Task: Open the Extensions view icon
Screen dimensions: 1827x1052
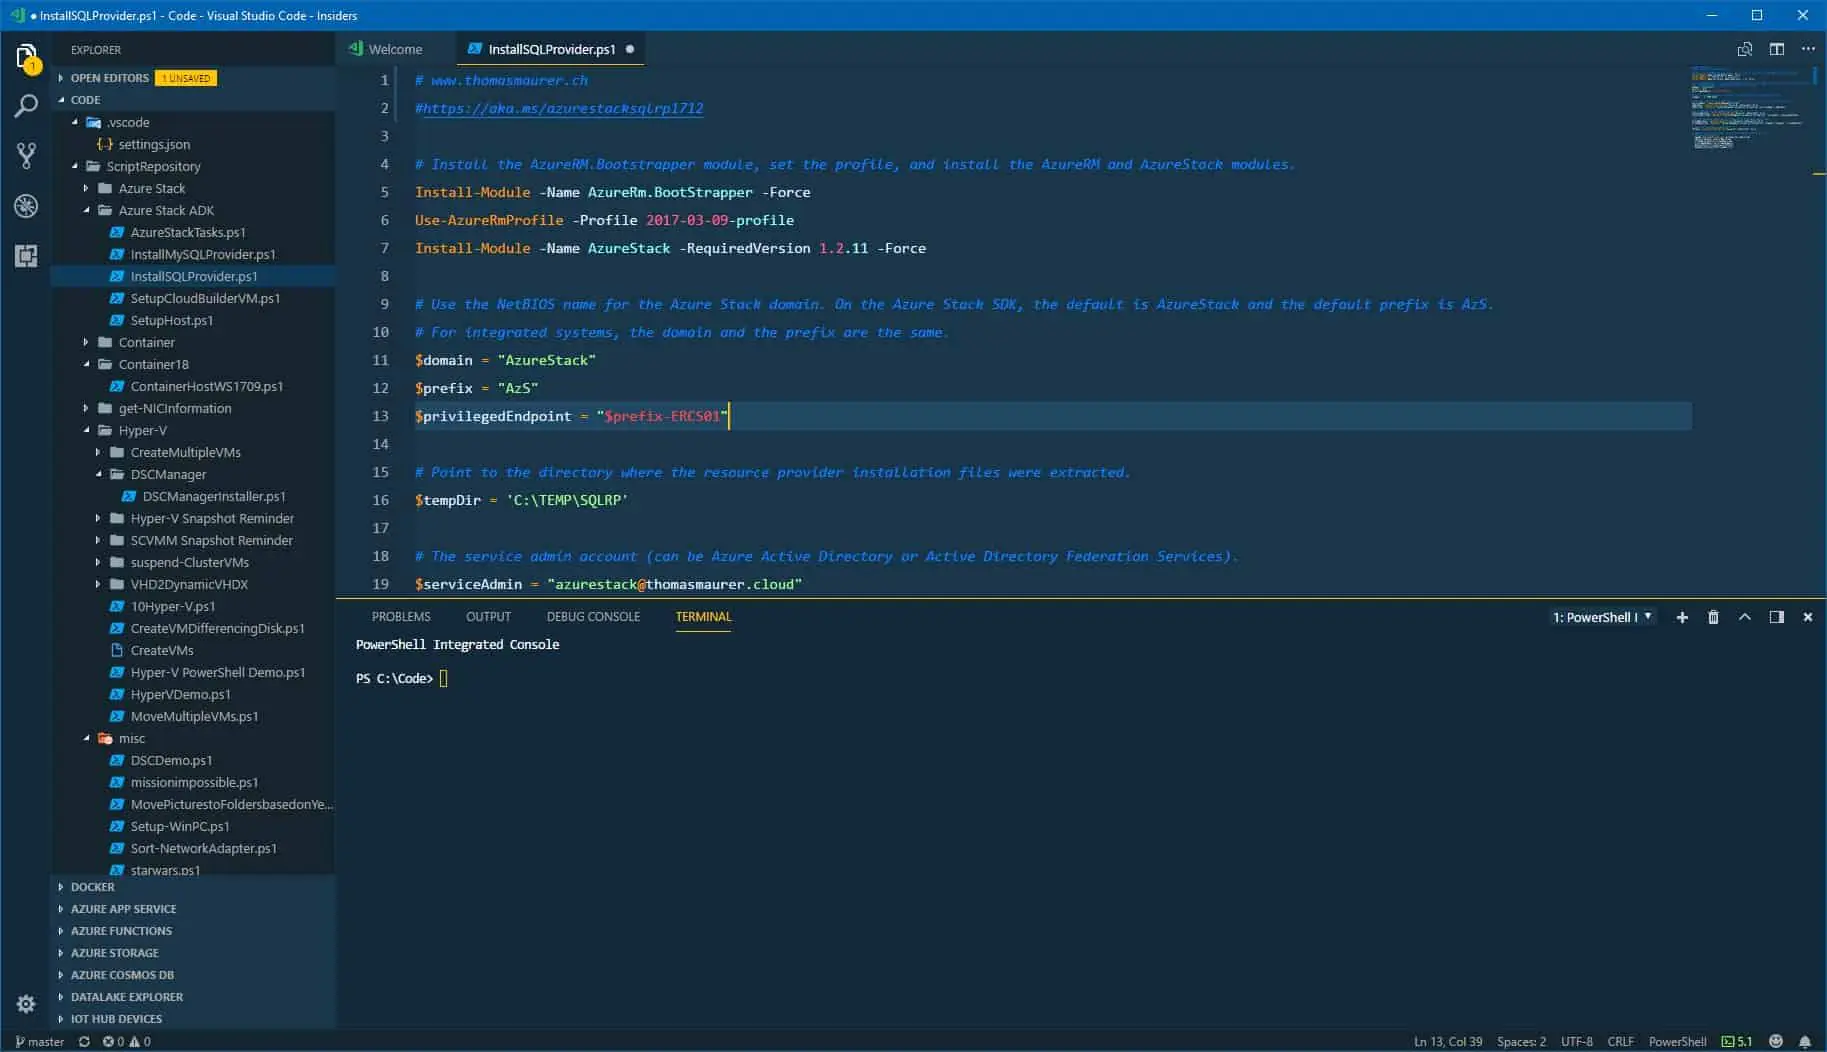Action: pos(27,256)
